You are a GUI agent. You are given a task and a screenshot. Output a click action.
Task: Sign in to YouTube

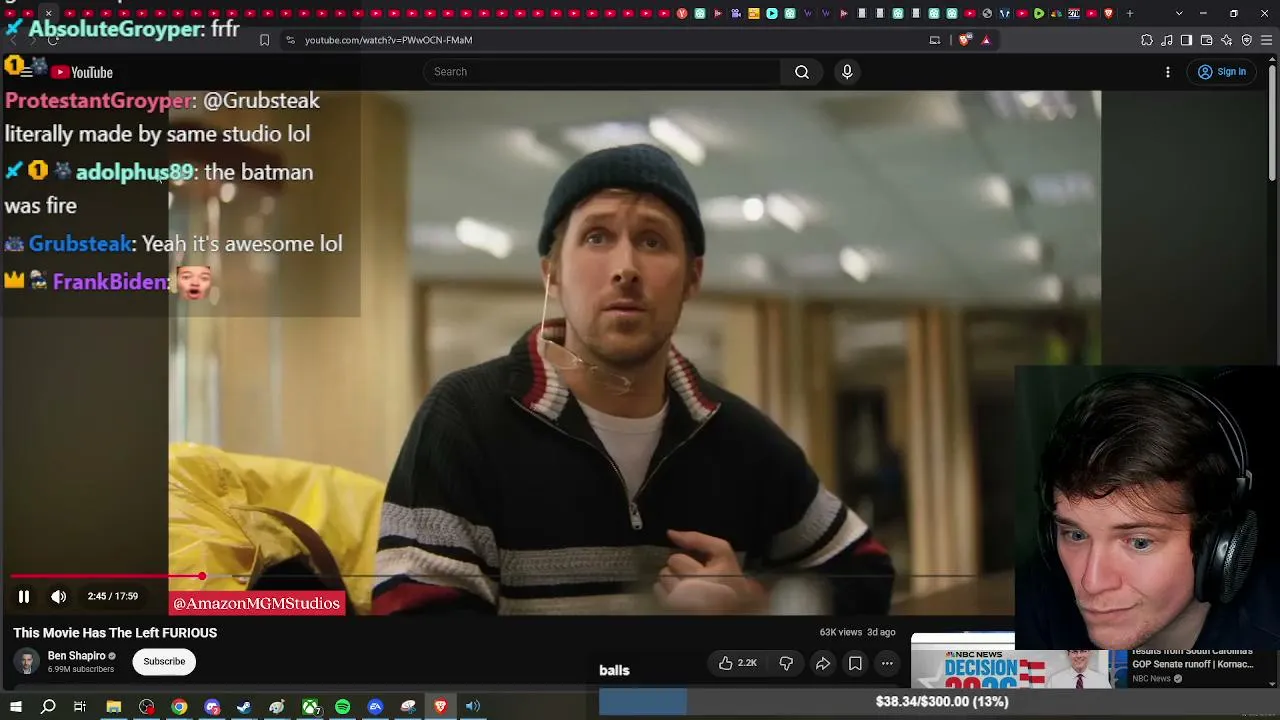(x=1222, y=72)
